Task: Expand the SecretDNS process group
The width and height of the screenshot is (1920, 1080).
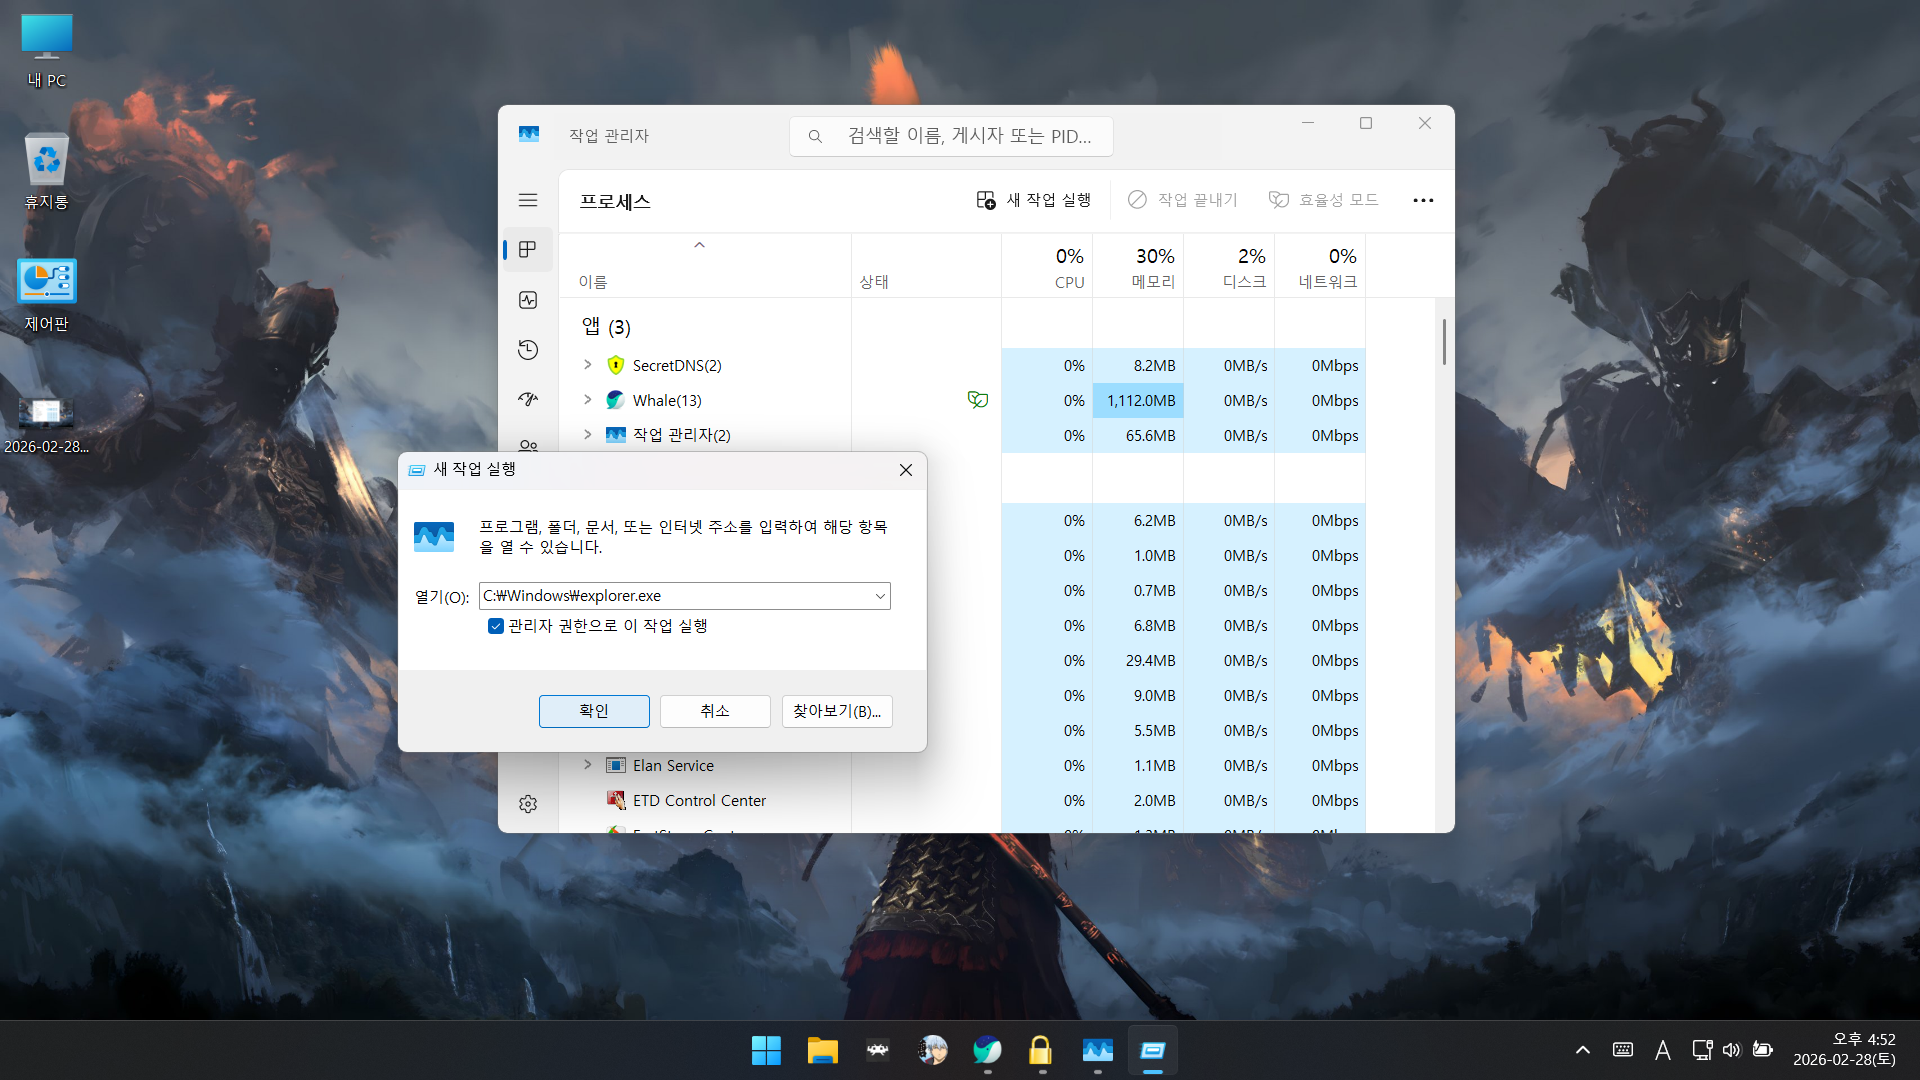Action: click(x=588, y=365)
